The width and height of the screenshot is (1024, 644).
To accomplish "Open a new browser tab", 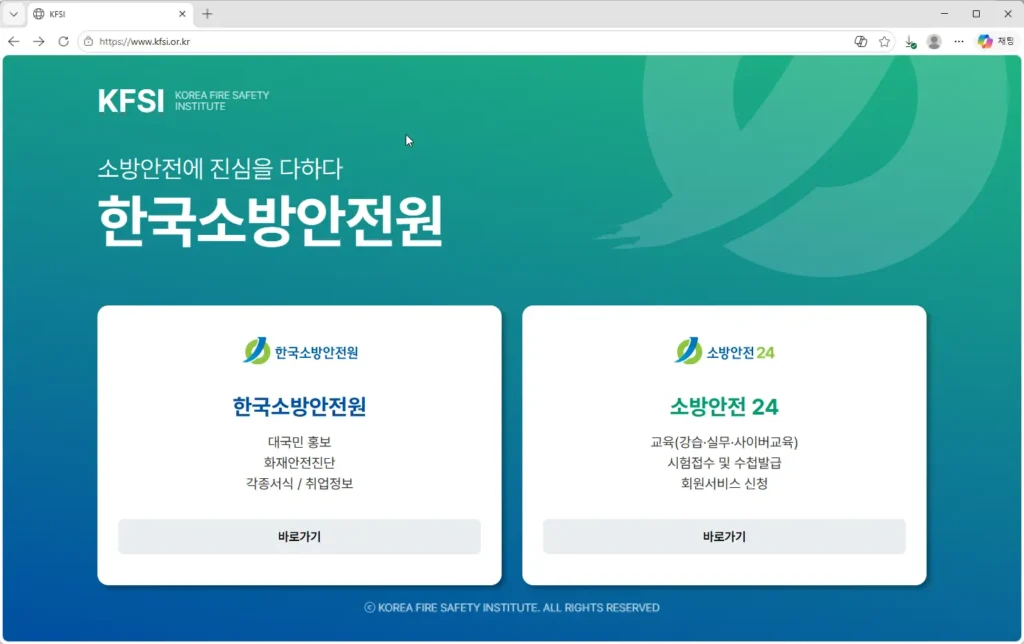I will click(x=207, y=14).
